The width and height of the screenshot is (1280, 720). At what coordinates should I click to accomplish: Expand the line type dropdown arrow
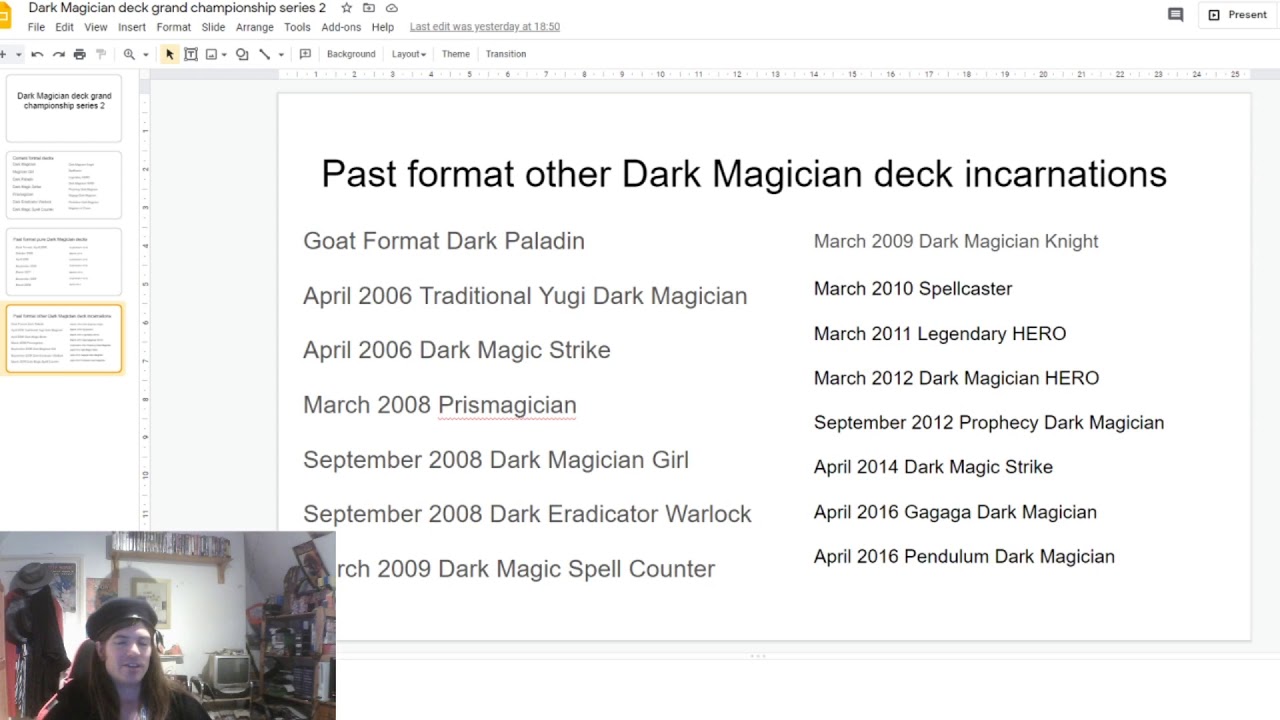pos(281,54)
